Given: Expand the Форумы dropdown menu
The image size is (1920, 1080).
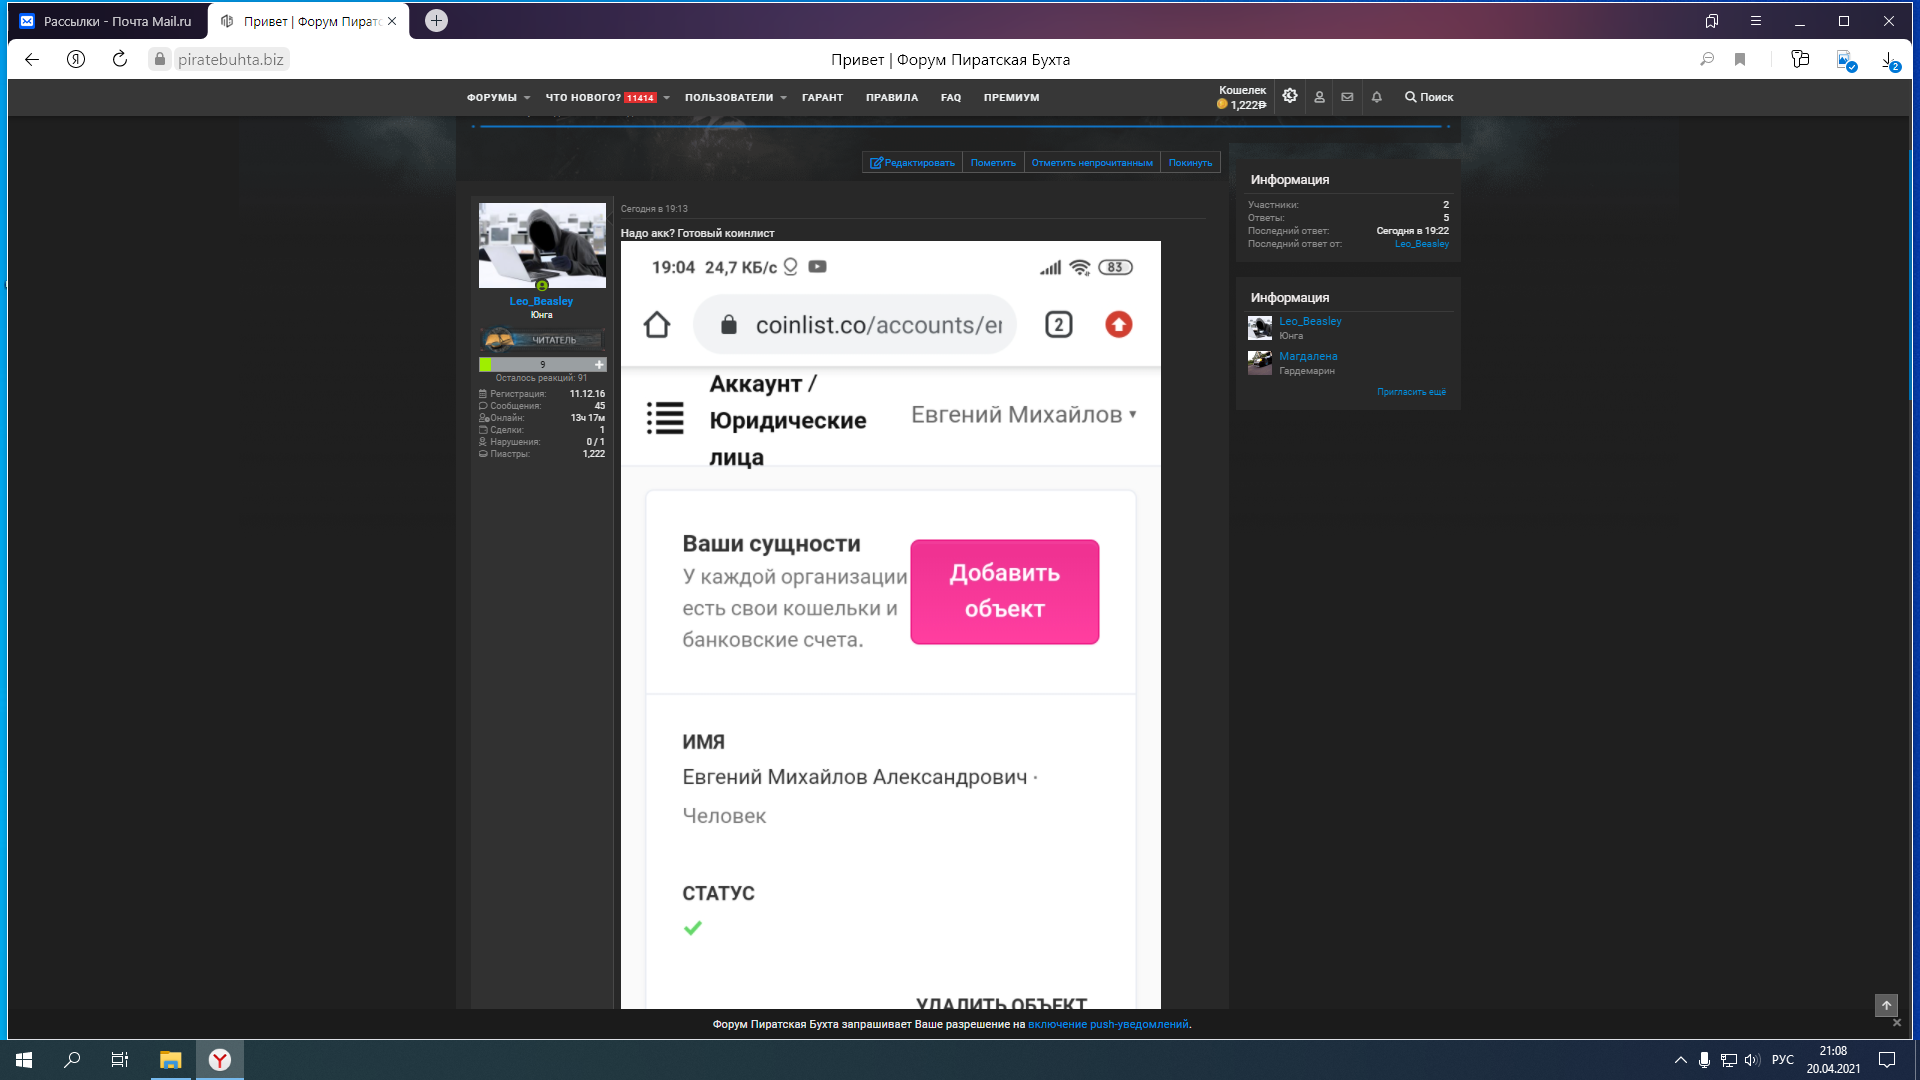Looking at the screenshot, I should 498,97.
